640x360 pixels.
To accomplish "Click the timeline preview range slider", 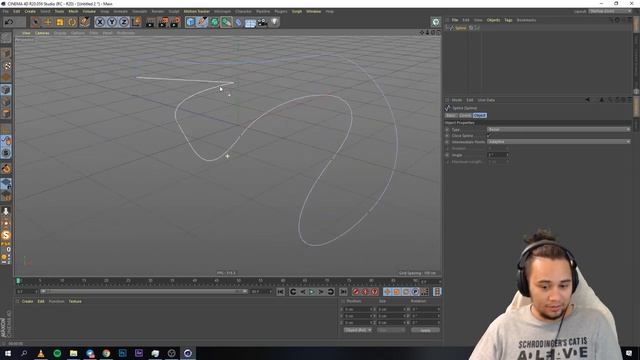I will point(144,291).
